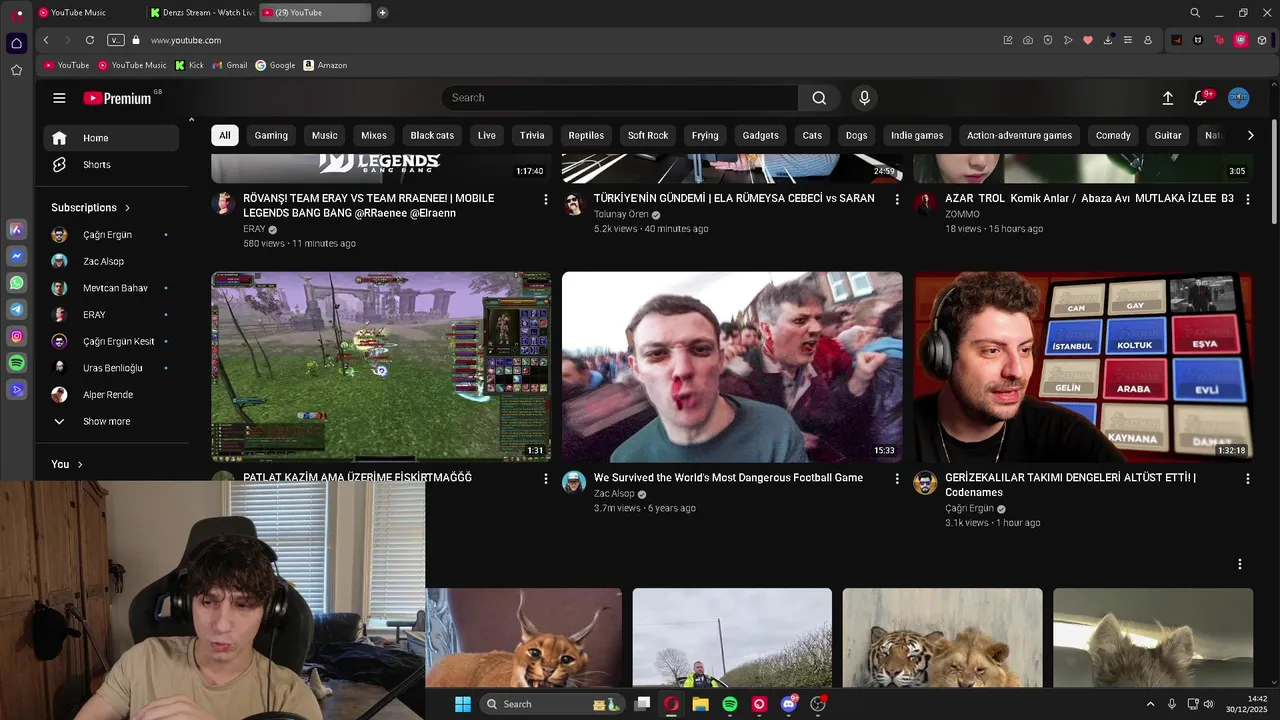
Task: Select the All filter chip
Action: [224, 135]
